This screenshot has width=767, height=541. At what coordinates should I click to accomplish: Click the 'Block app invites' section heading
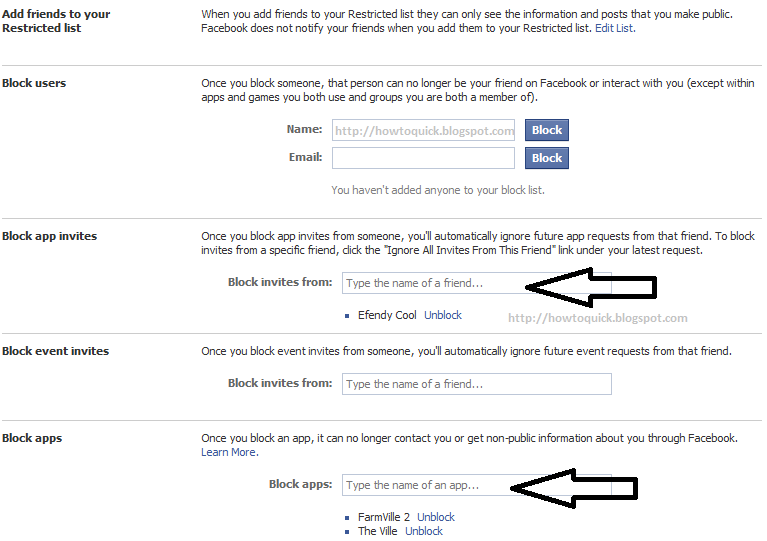click(49, 236)
